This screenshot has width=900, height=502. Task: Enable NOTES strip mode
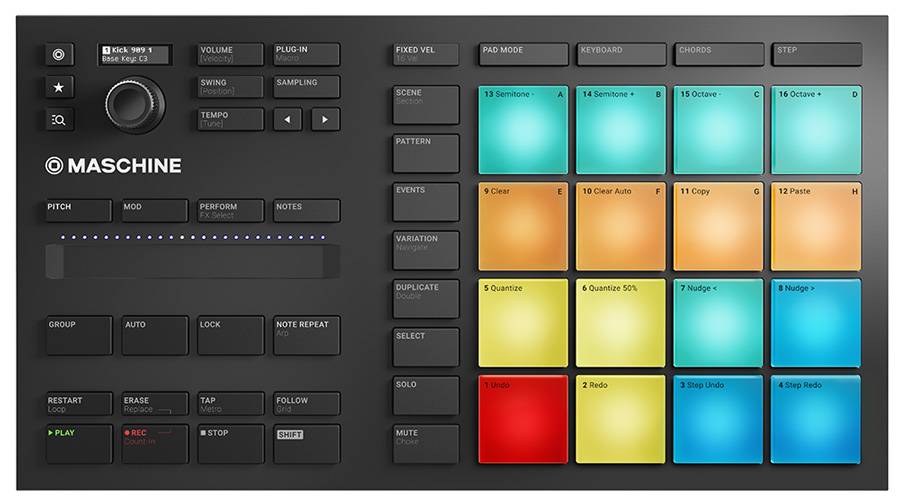(x=307, y=211)
